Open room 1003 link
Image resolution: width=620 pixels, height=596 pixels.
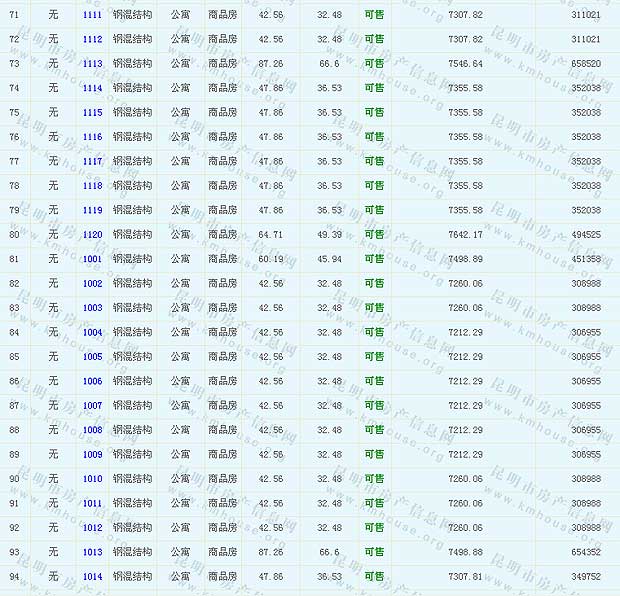coord(92,308)
